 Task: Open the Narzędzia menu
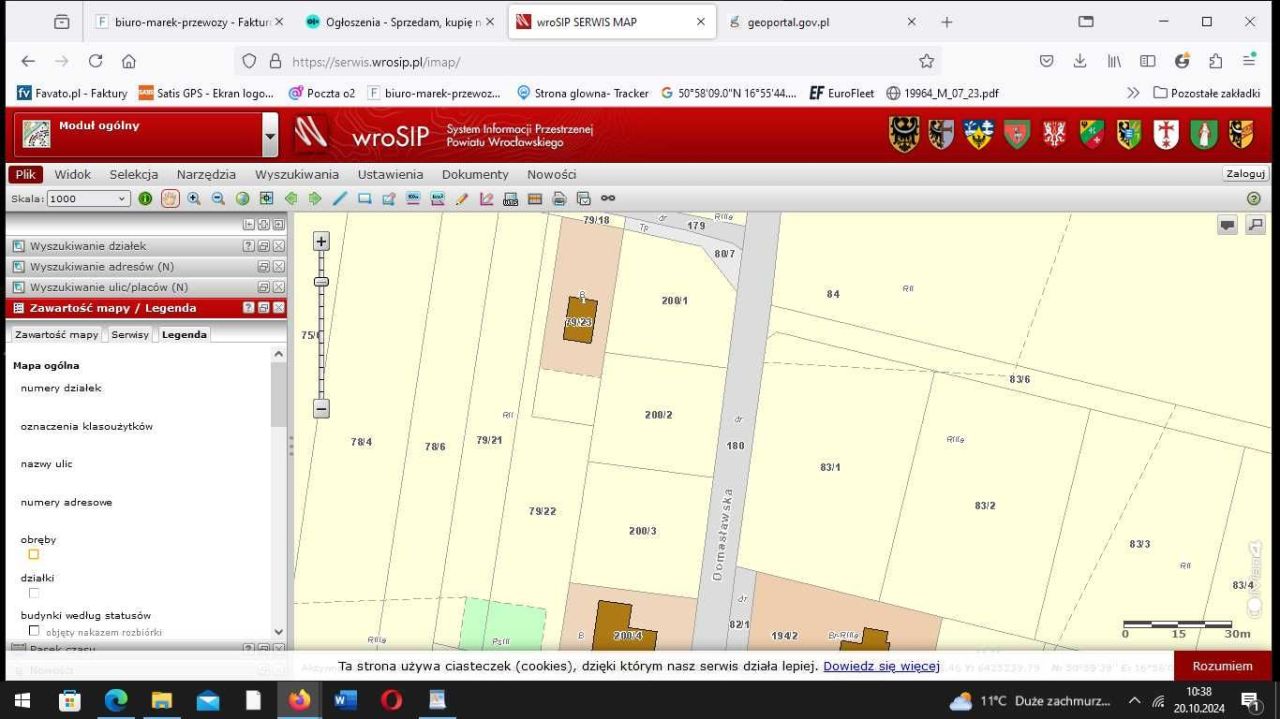click(x=206, y=174)
